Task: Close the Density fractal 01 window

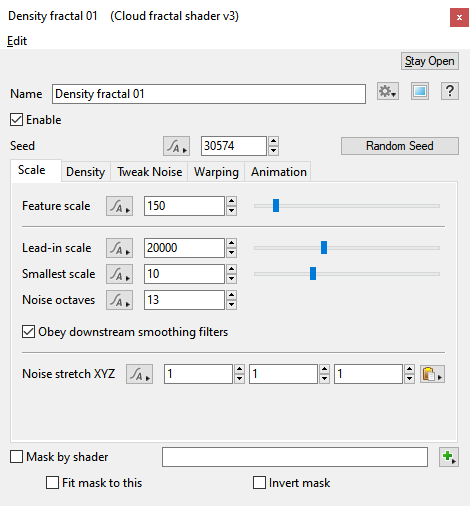Action: tap(459, 18)
